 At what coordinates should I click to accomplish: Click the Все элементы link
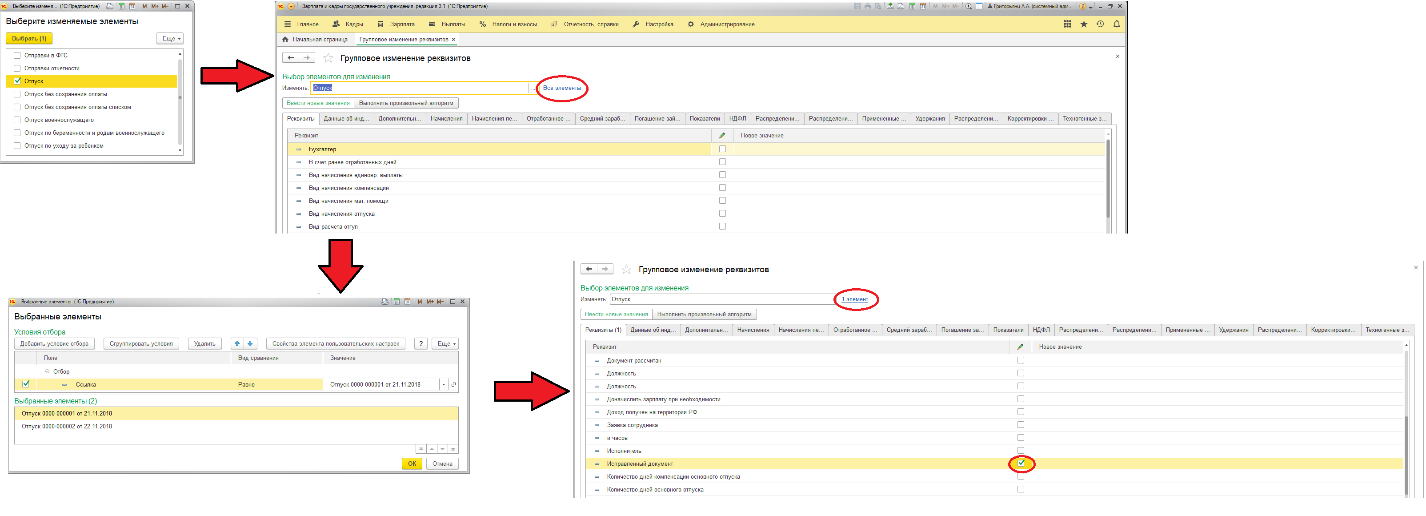561,87
